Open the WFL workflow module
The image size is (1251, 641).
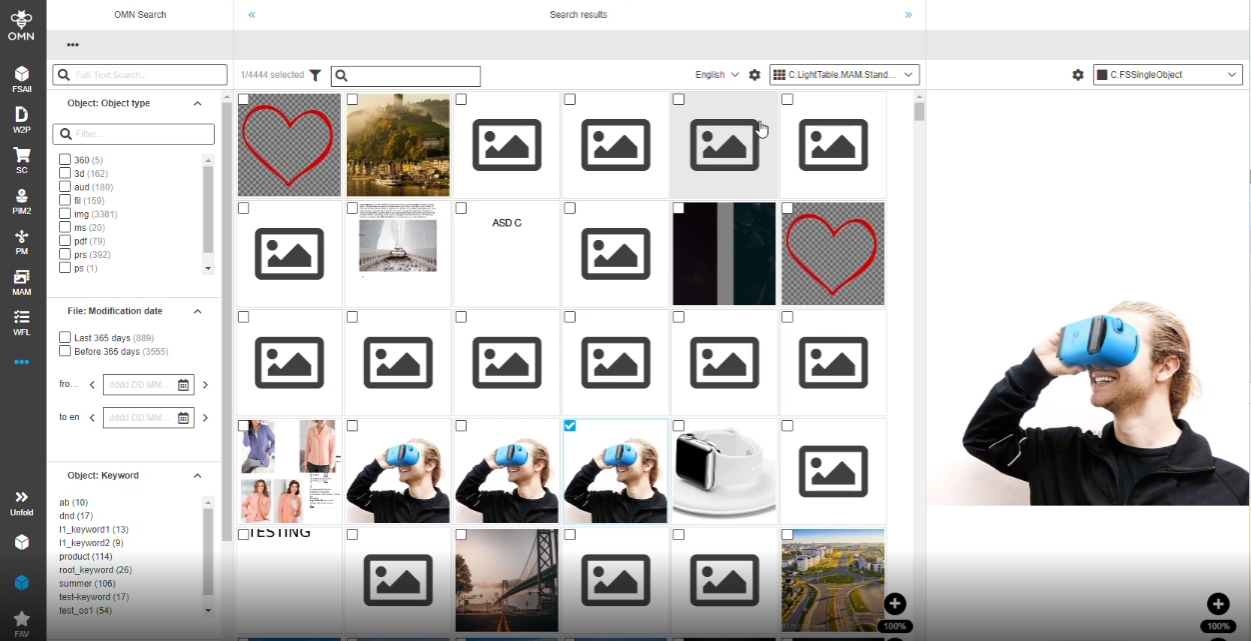[22, 322]
